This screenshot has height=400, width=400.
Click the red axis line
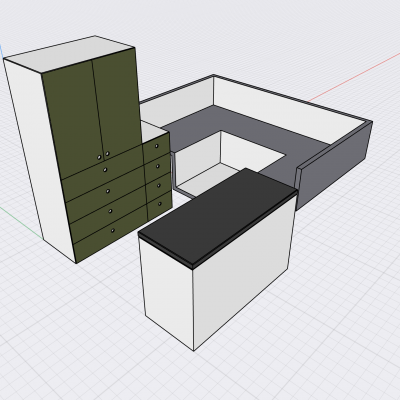point(353,77)
